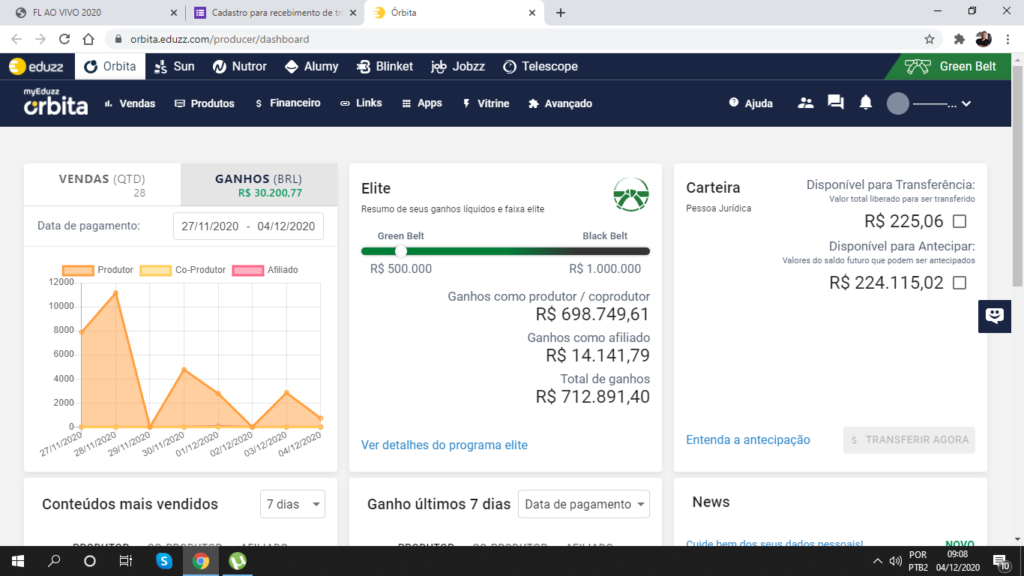This screenshot has height=576, width=1024.
Task: Open the Windows Task View button
Action: tap(125, 561)
